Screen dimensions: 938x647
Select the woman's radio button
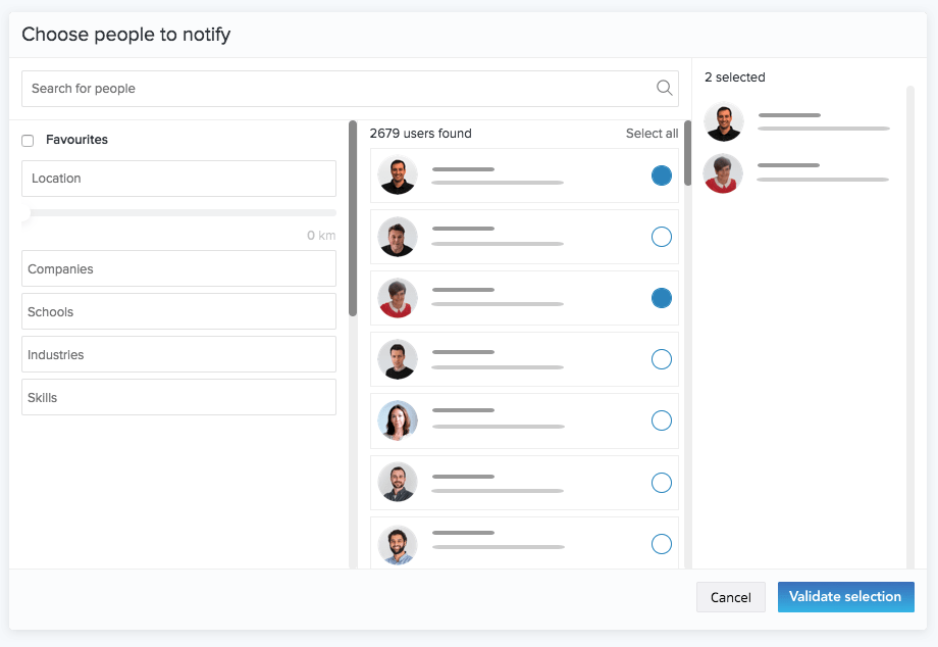[x=661, y=421]
